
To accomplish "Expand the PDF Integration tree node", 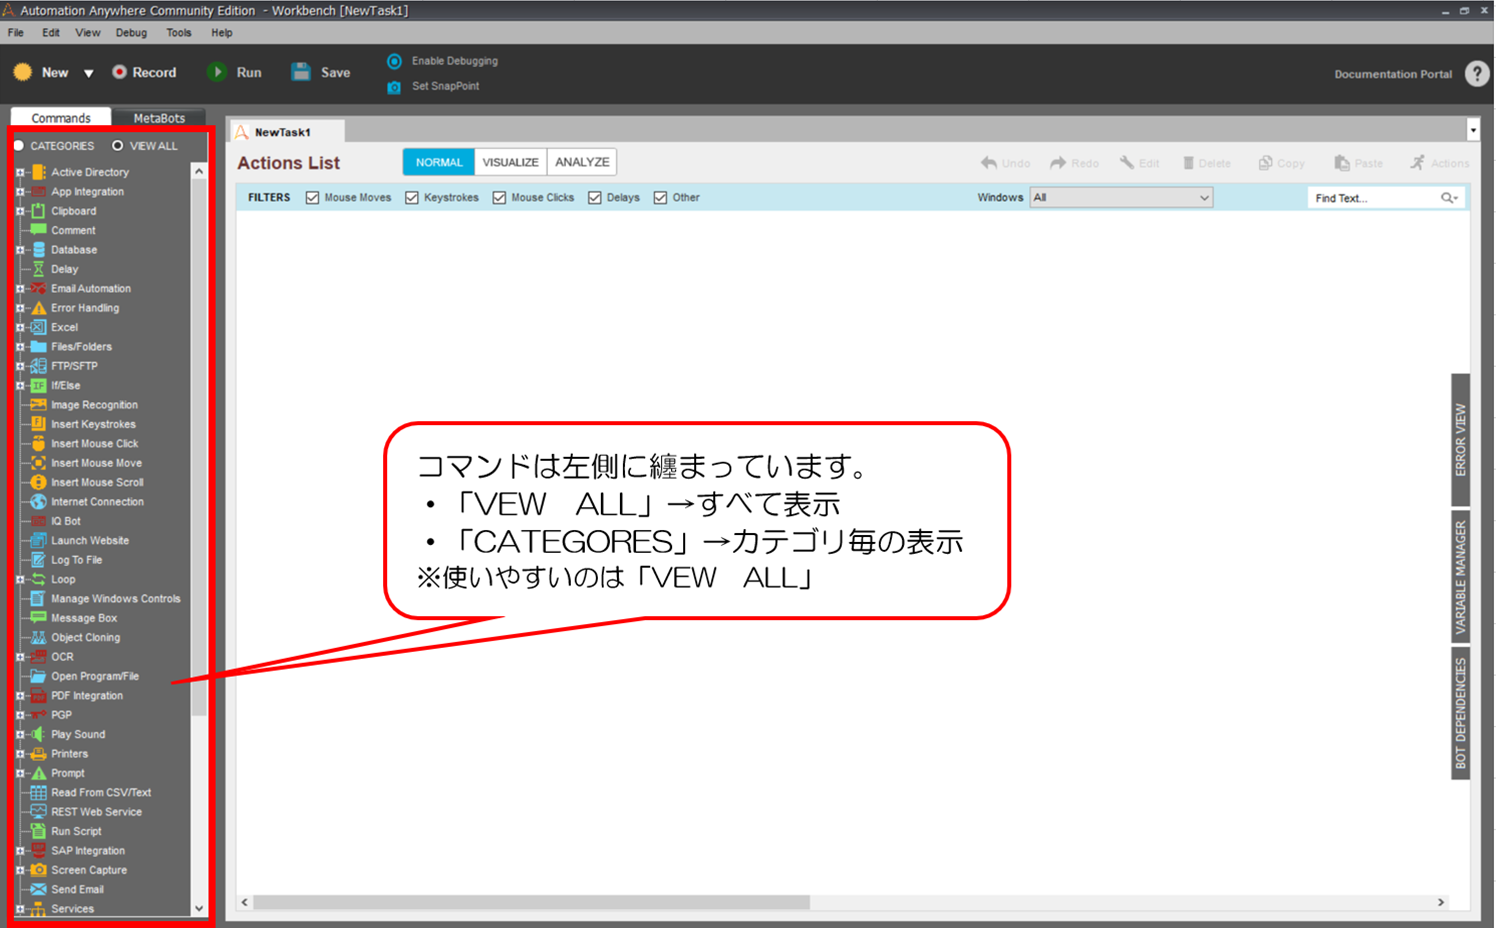I will 20,696.
